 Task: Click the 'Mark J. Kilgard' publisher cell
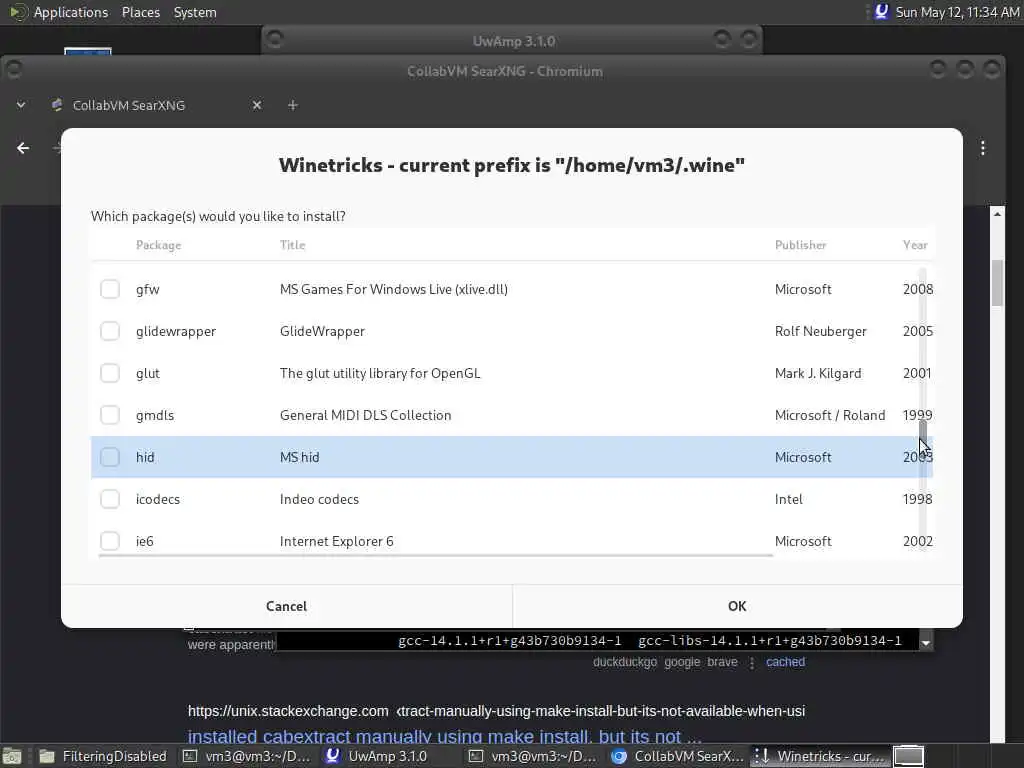[x=818, y=373]
